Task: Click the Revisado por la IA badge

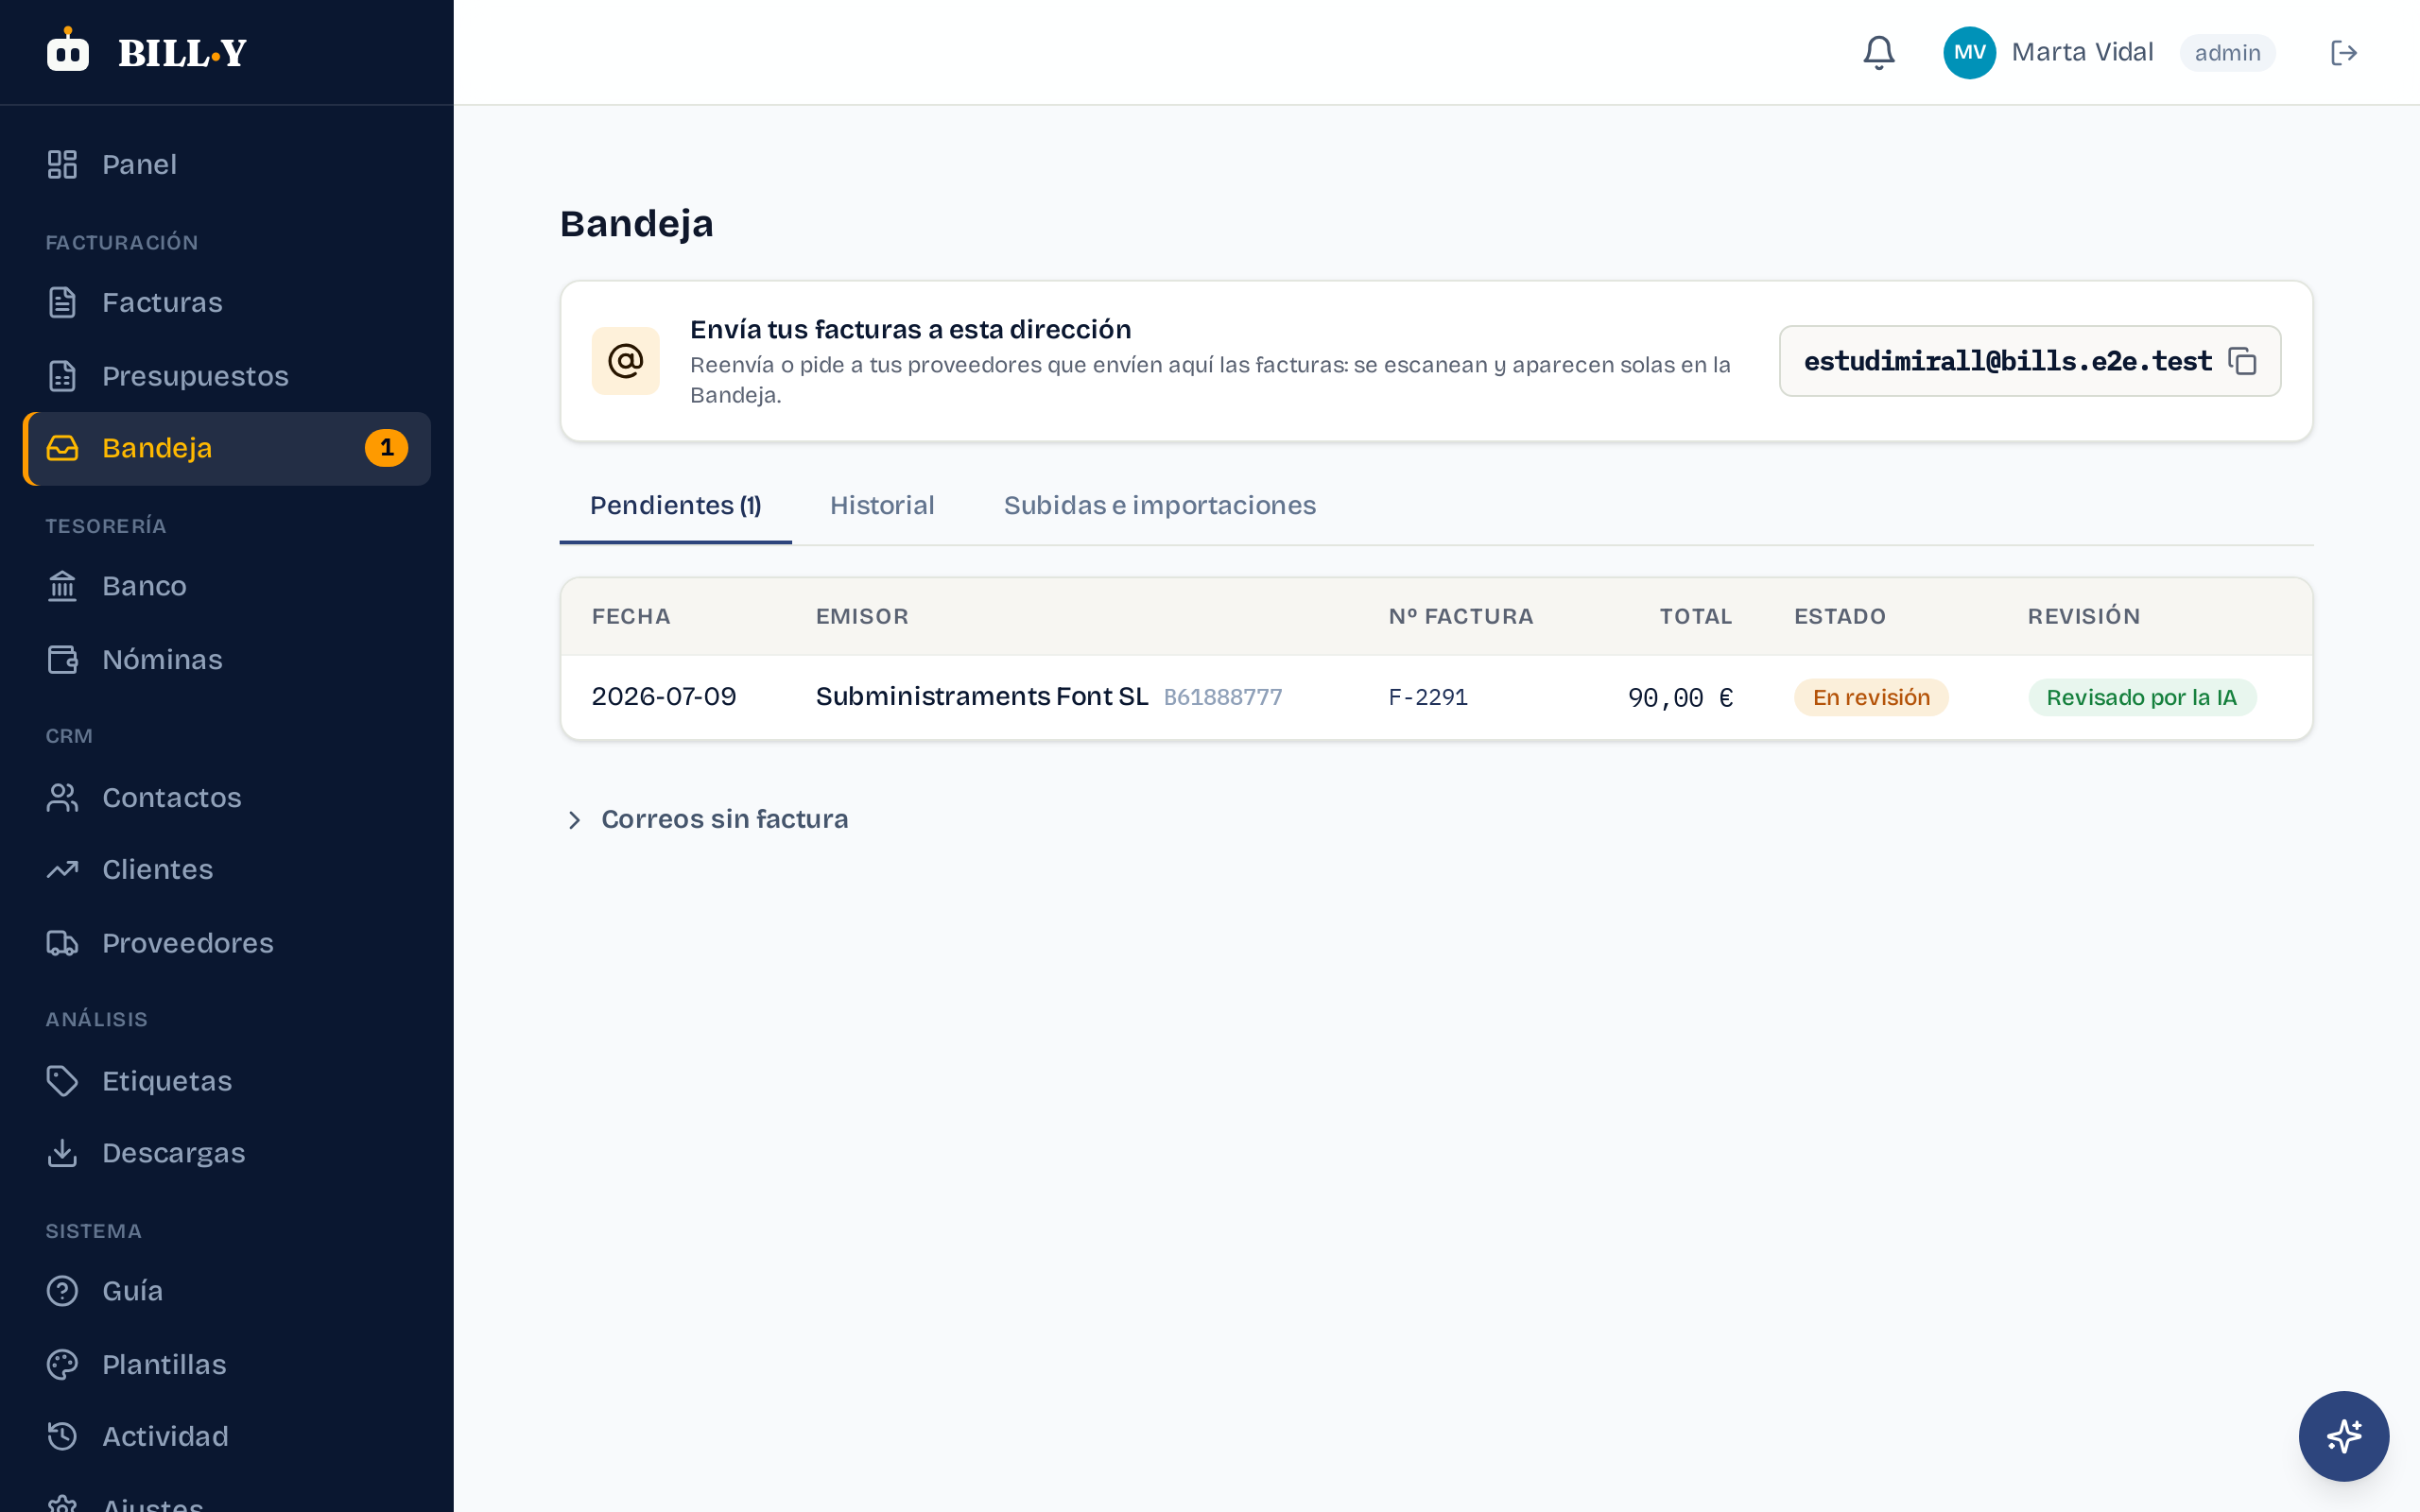Action: coord(2141,697)
